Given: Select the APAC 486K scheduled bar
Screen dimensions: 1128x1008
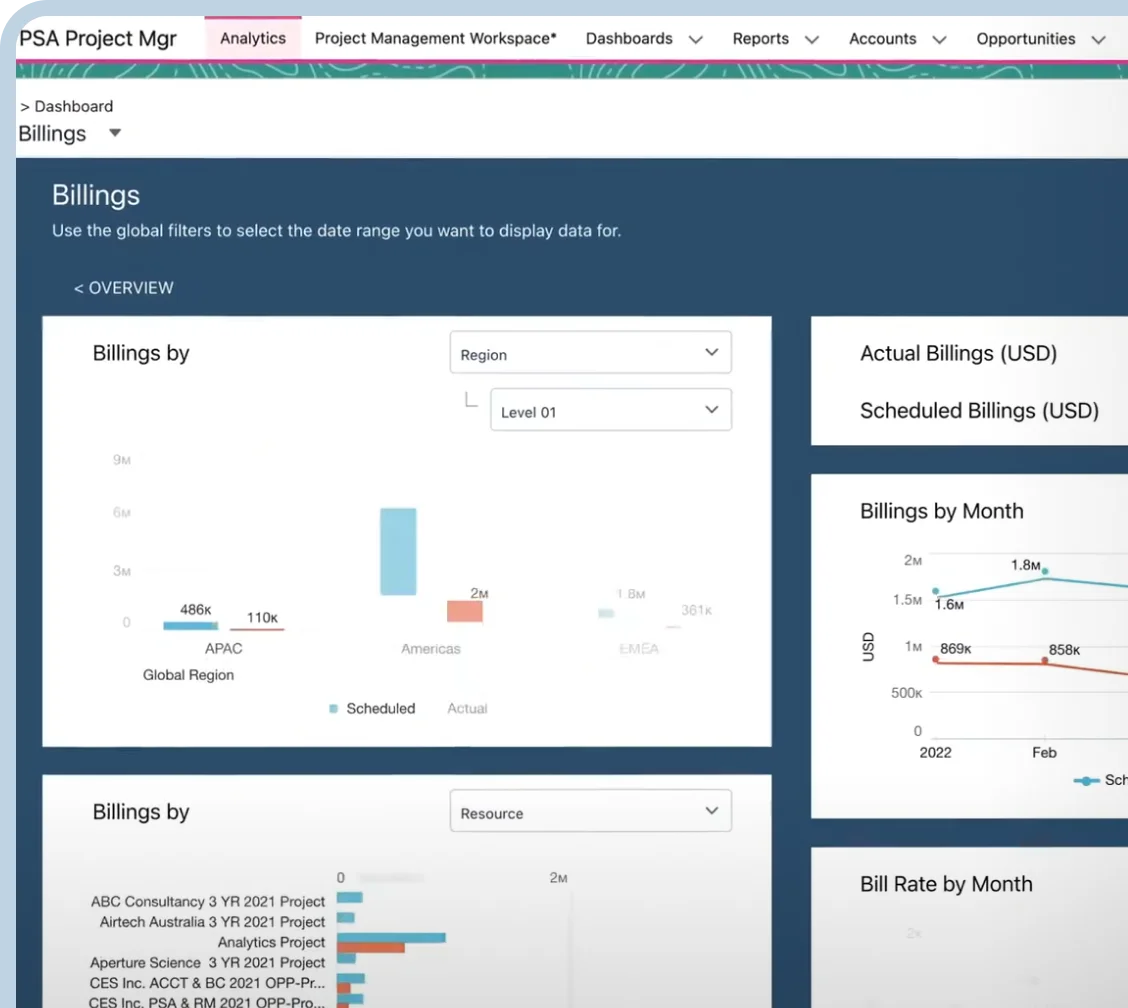Looking at the screenshot, I should click(190, 625).
